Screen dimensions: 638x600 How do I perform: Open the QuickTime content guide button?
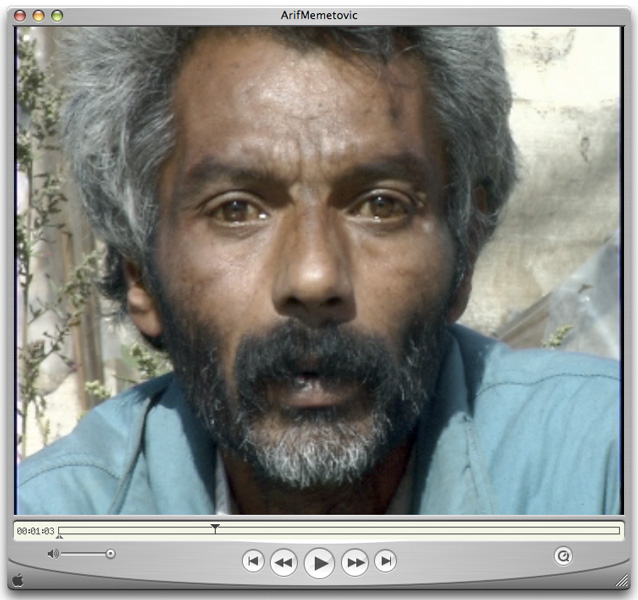(564, 556)
